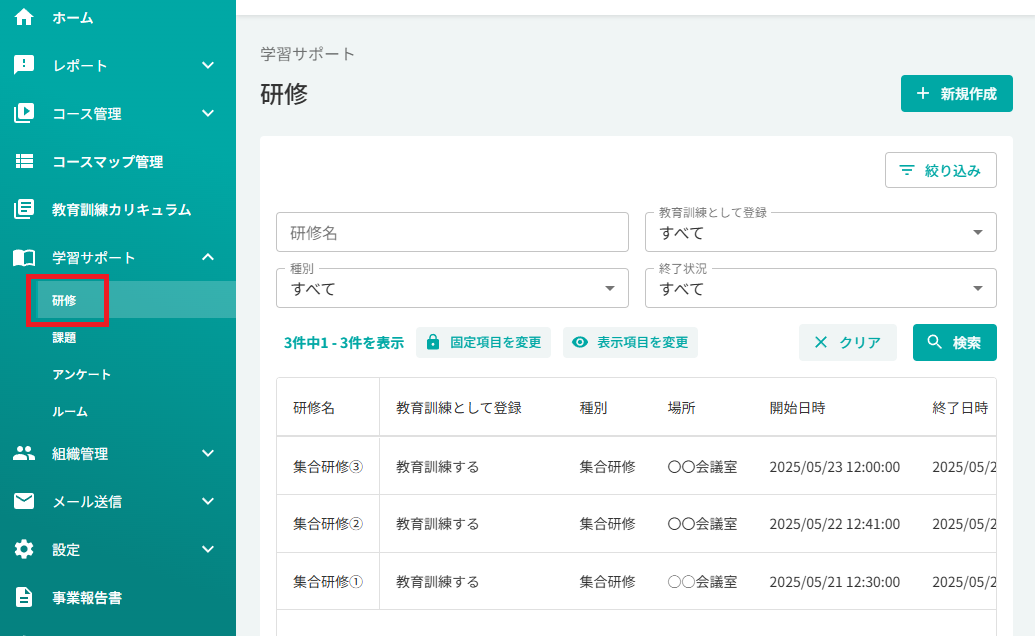1035x636 pixels.
Task: Expand the 設定 menu chevron
Action: click(x=208, y=549)
